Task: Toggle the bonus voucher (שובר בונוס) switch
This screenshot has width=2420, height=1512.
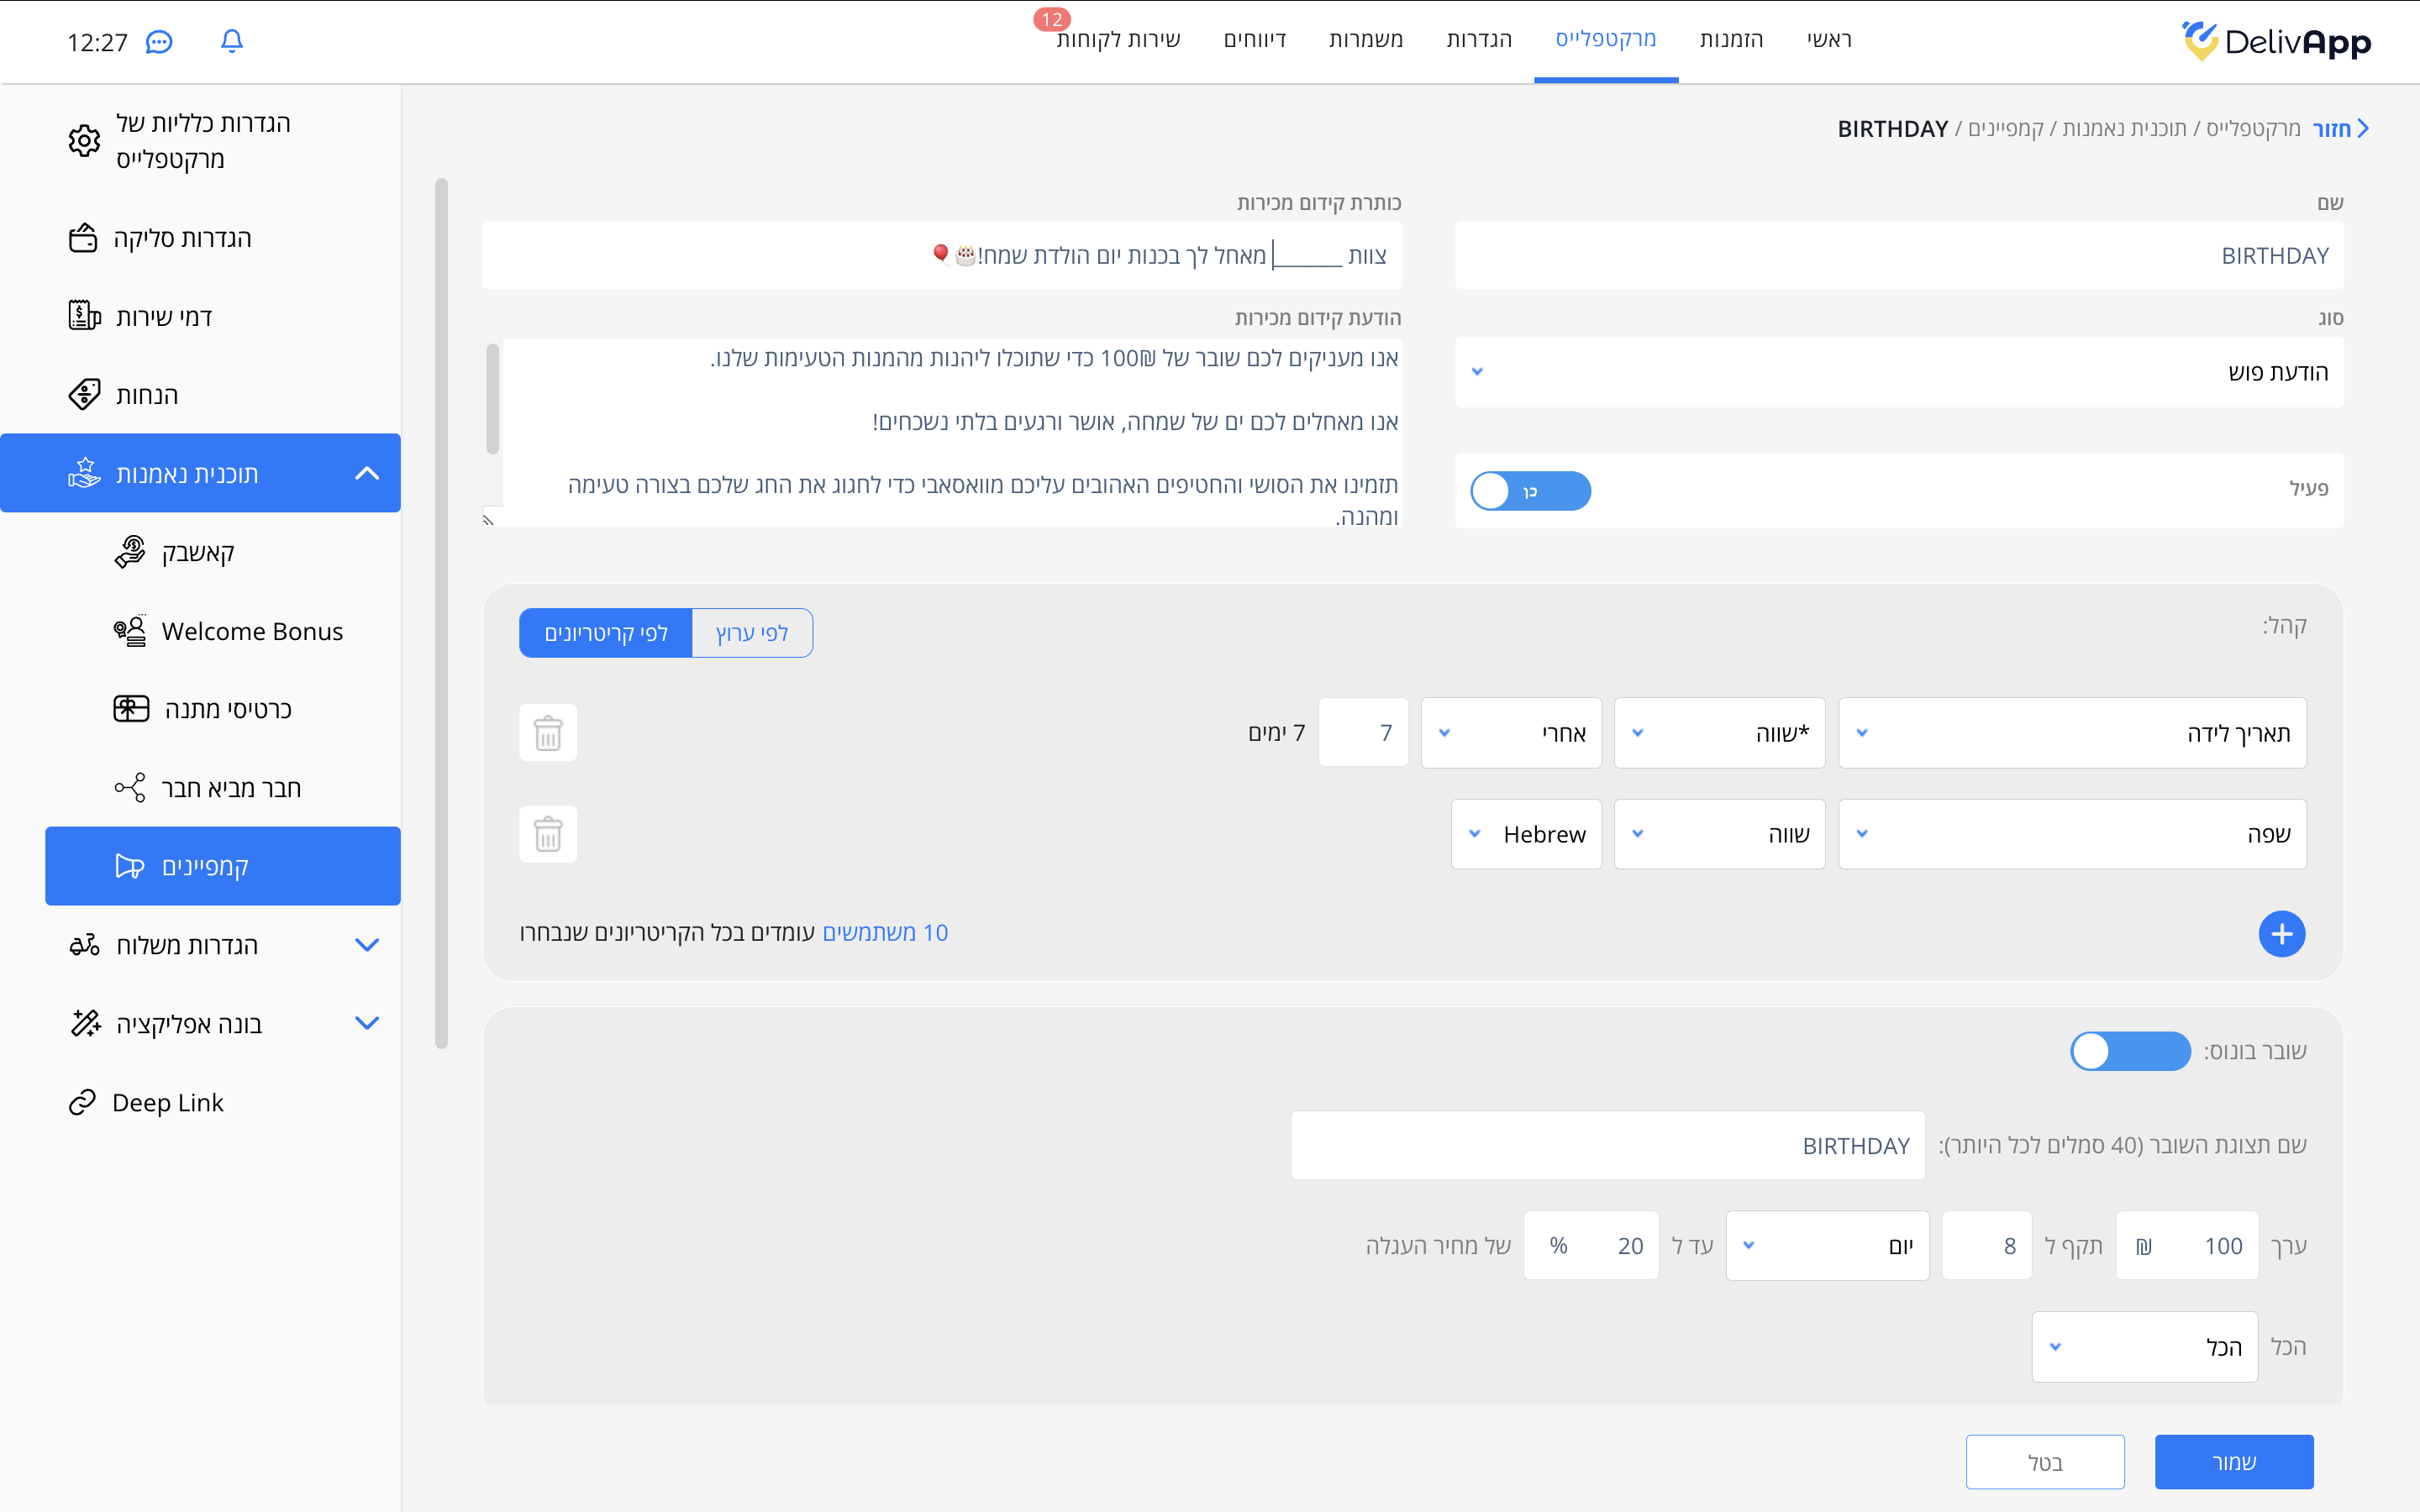Action: pyautogui.click(x=2130, y=1051)
